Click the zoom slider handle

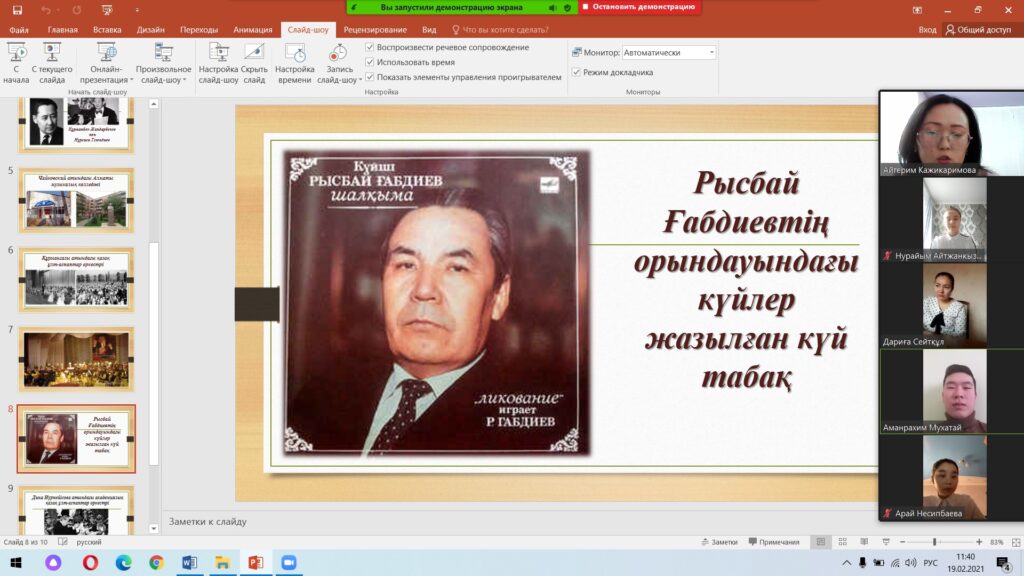935,542
